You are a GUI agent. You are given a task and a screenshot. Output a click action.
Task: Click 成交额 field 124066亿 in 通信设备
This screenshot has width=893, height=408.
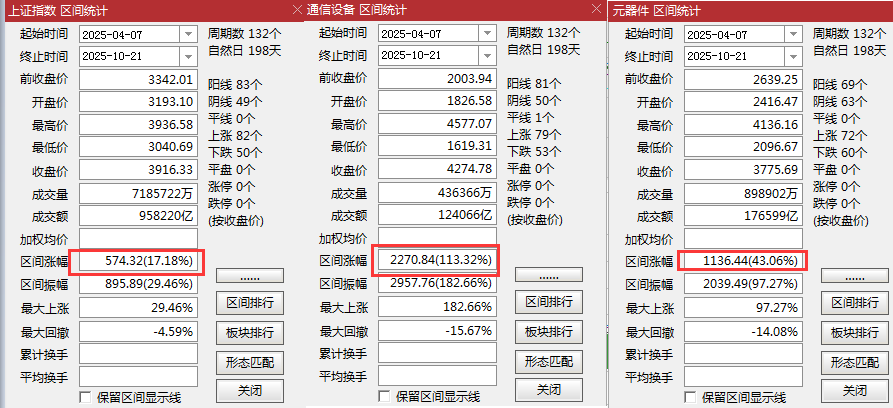click(x=437, y=215)
